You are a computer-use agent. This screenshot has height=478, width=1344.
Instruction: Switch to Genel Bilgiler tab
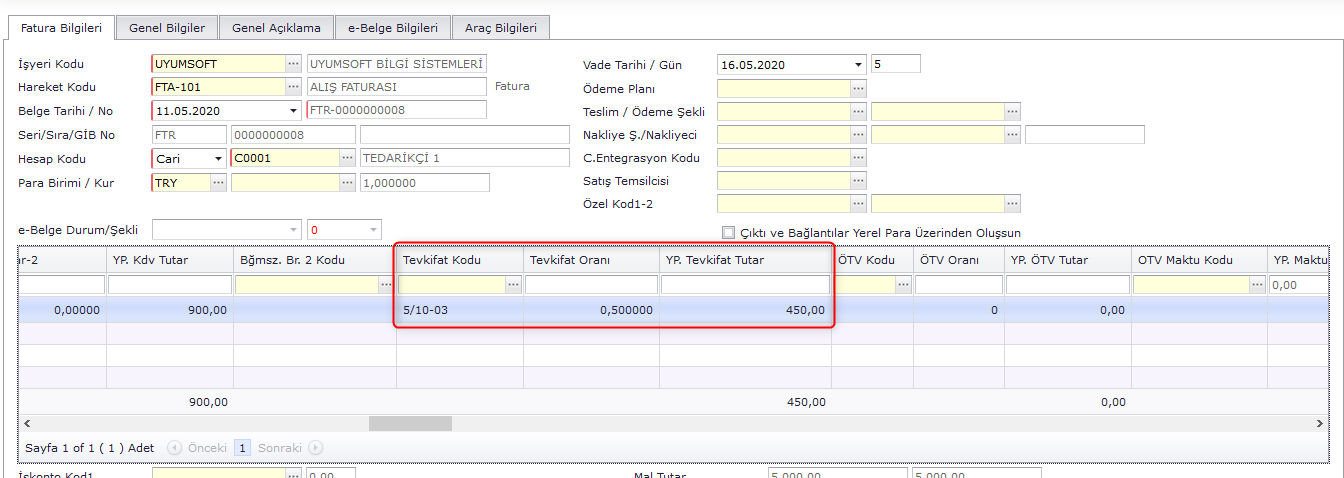point(167,28)
